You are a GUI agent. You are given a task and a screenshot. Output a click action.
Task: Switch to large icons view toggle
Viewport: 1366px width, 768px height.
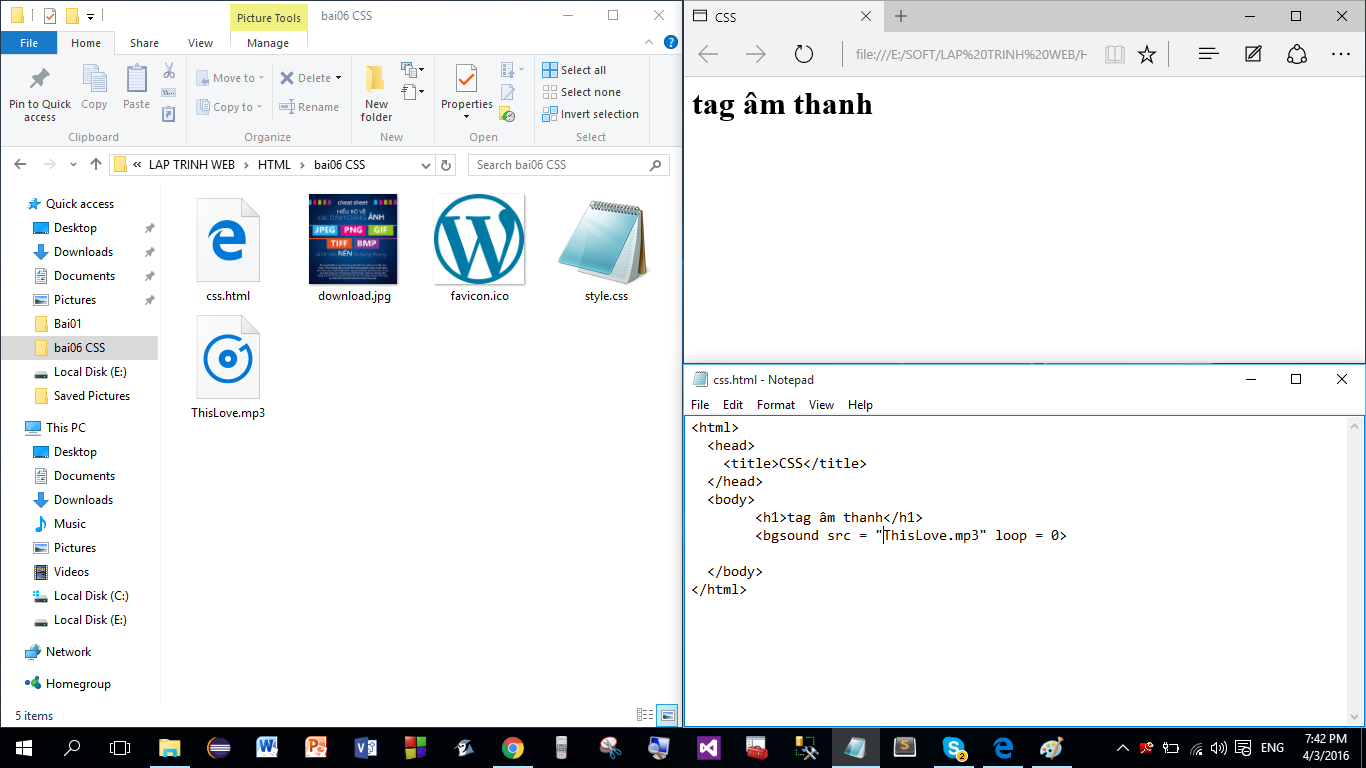pyautogui.click(x=667, y=715)
